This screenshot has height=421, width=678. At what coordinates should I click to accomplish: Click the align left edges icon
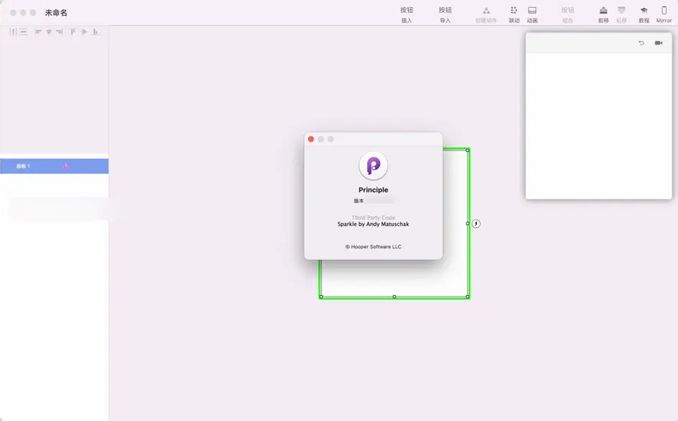[38, 32]
